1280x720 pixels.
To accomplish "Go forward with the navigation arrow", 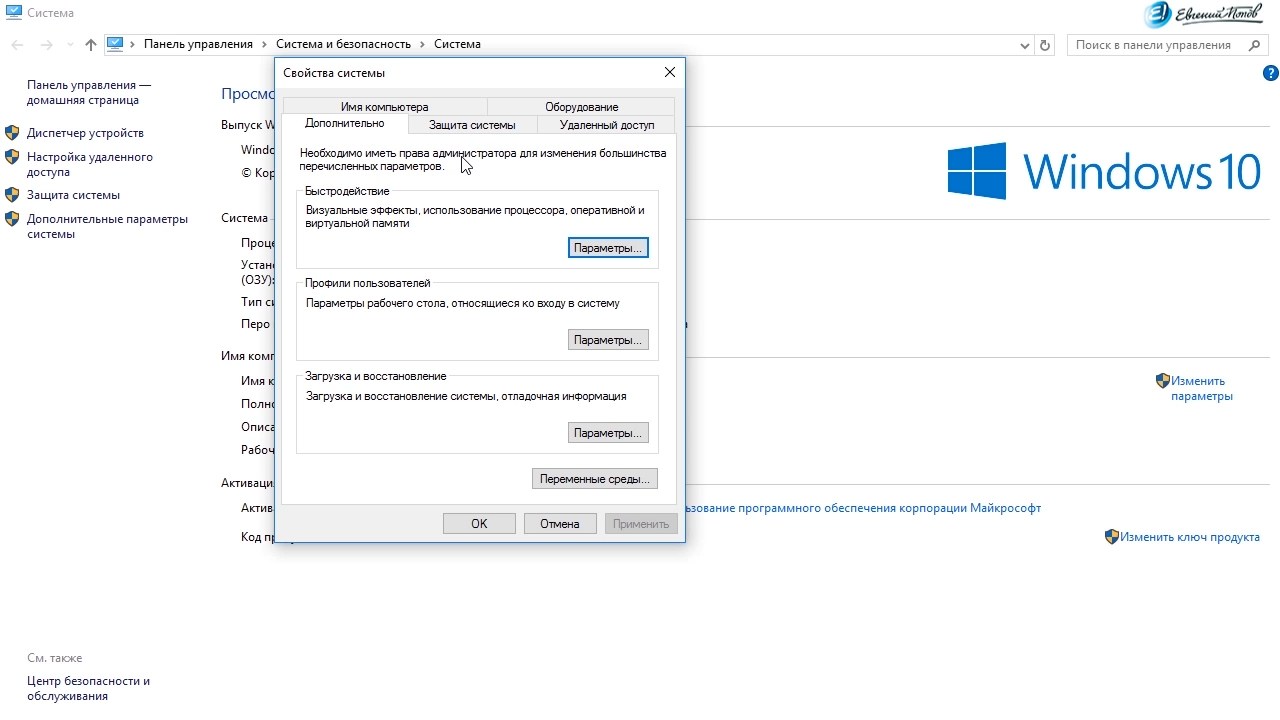I will 46,45.
